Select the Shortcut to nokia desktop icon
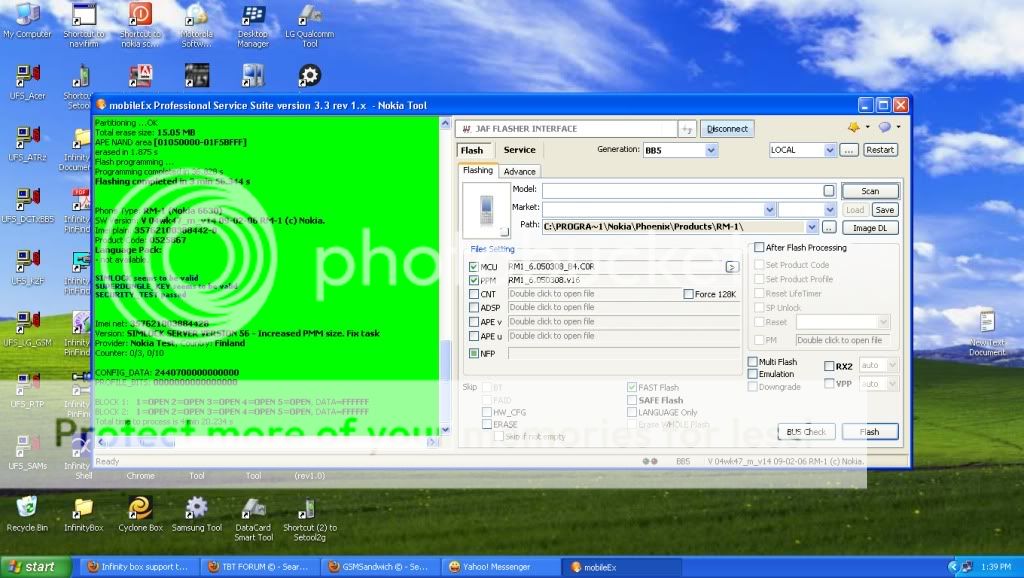Viewport: 1024px width, 578px height. [140, 25]
